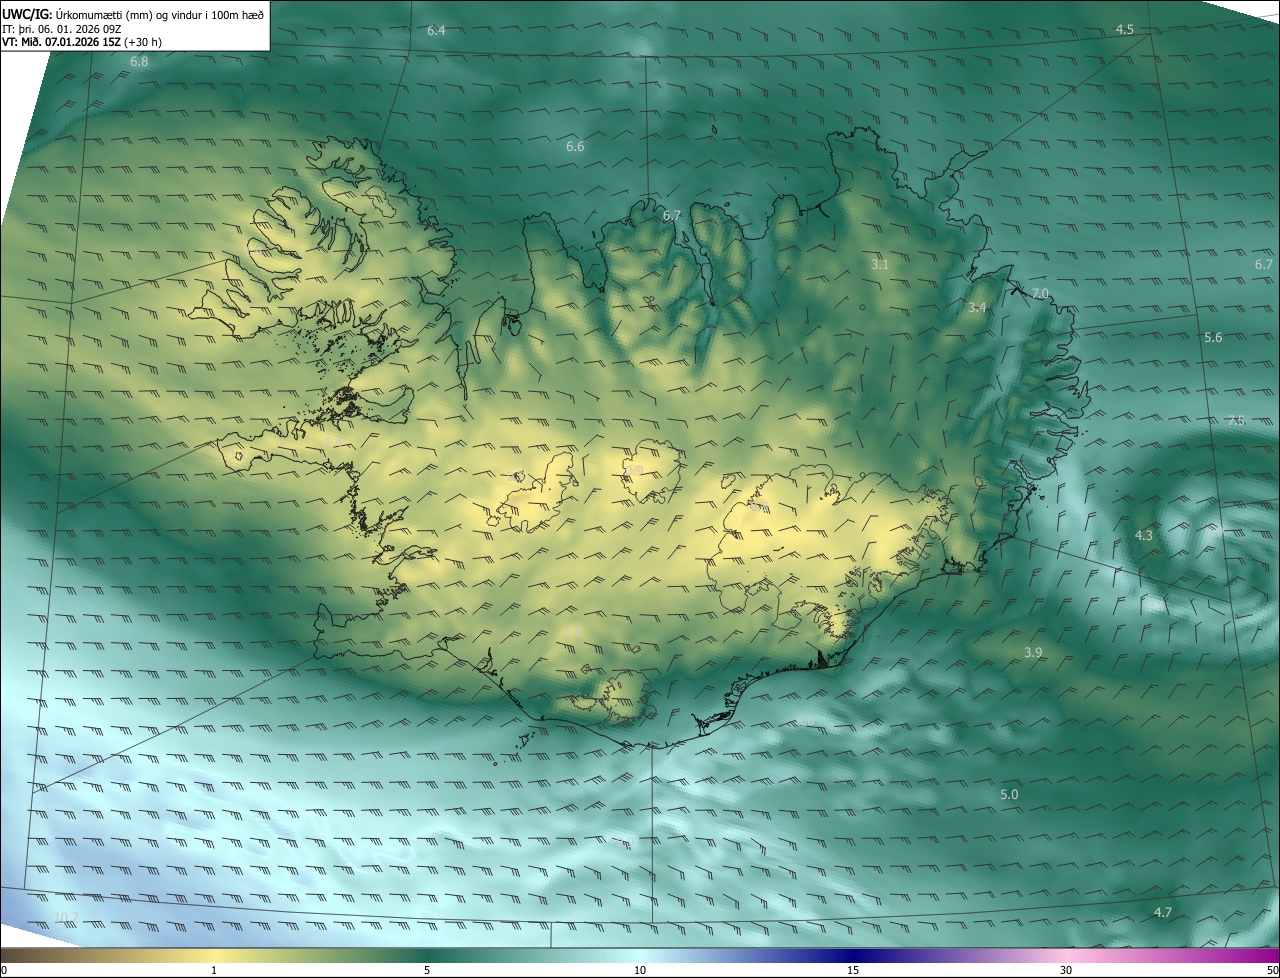Click the '1' tick on the color scale
Image resolution: width=1280 pixels, height=978 pixels.
(214, 970)
